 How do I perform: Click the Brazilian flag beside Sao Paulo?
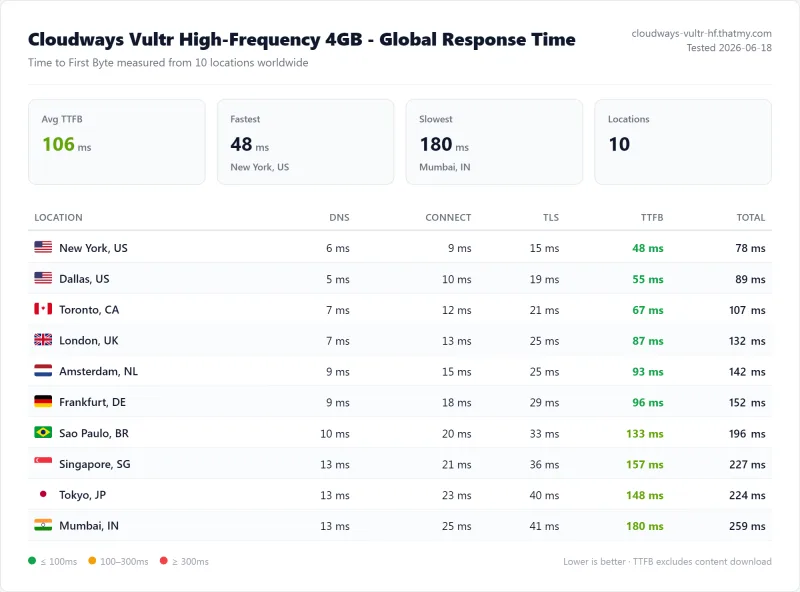(x=43, y=432)
